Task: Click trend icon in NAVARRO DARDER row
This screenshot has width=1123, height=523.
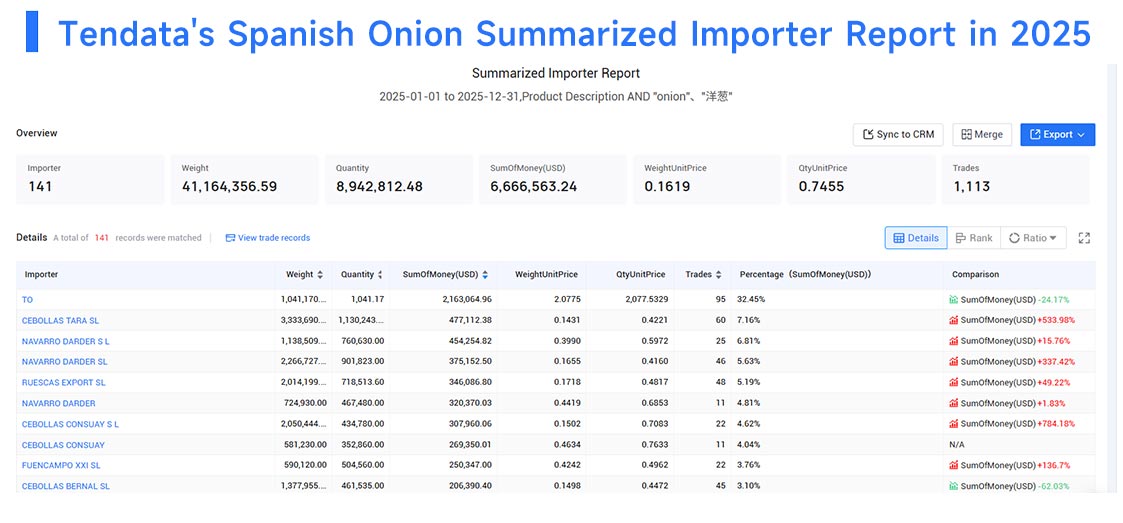Action: click(x=953, y=403)
